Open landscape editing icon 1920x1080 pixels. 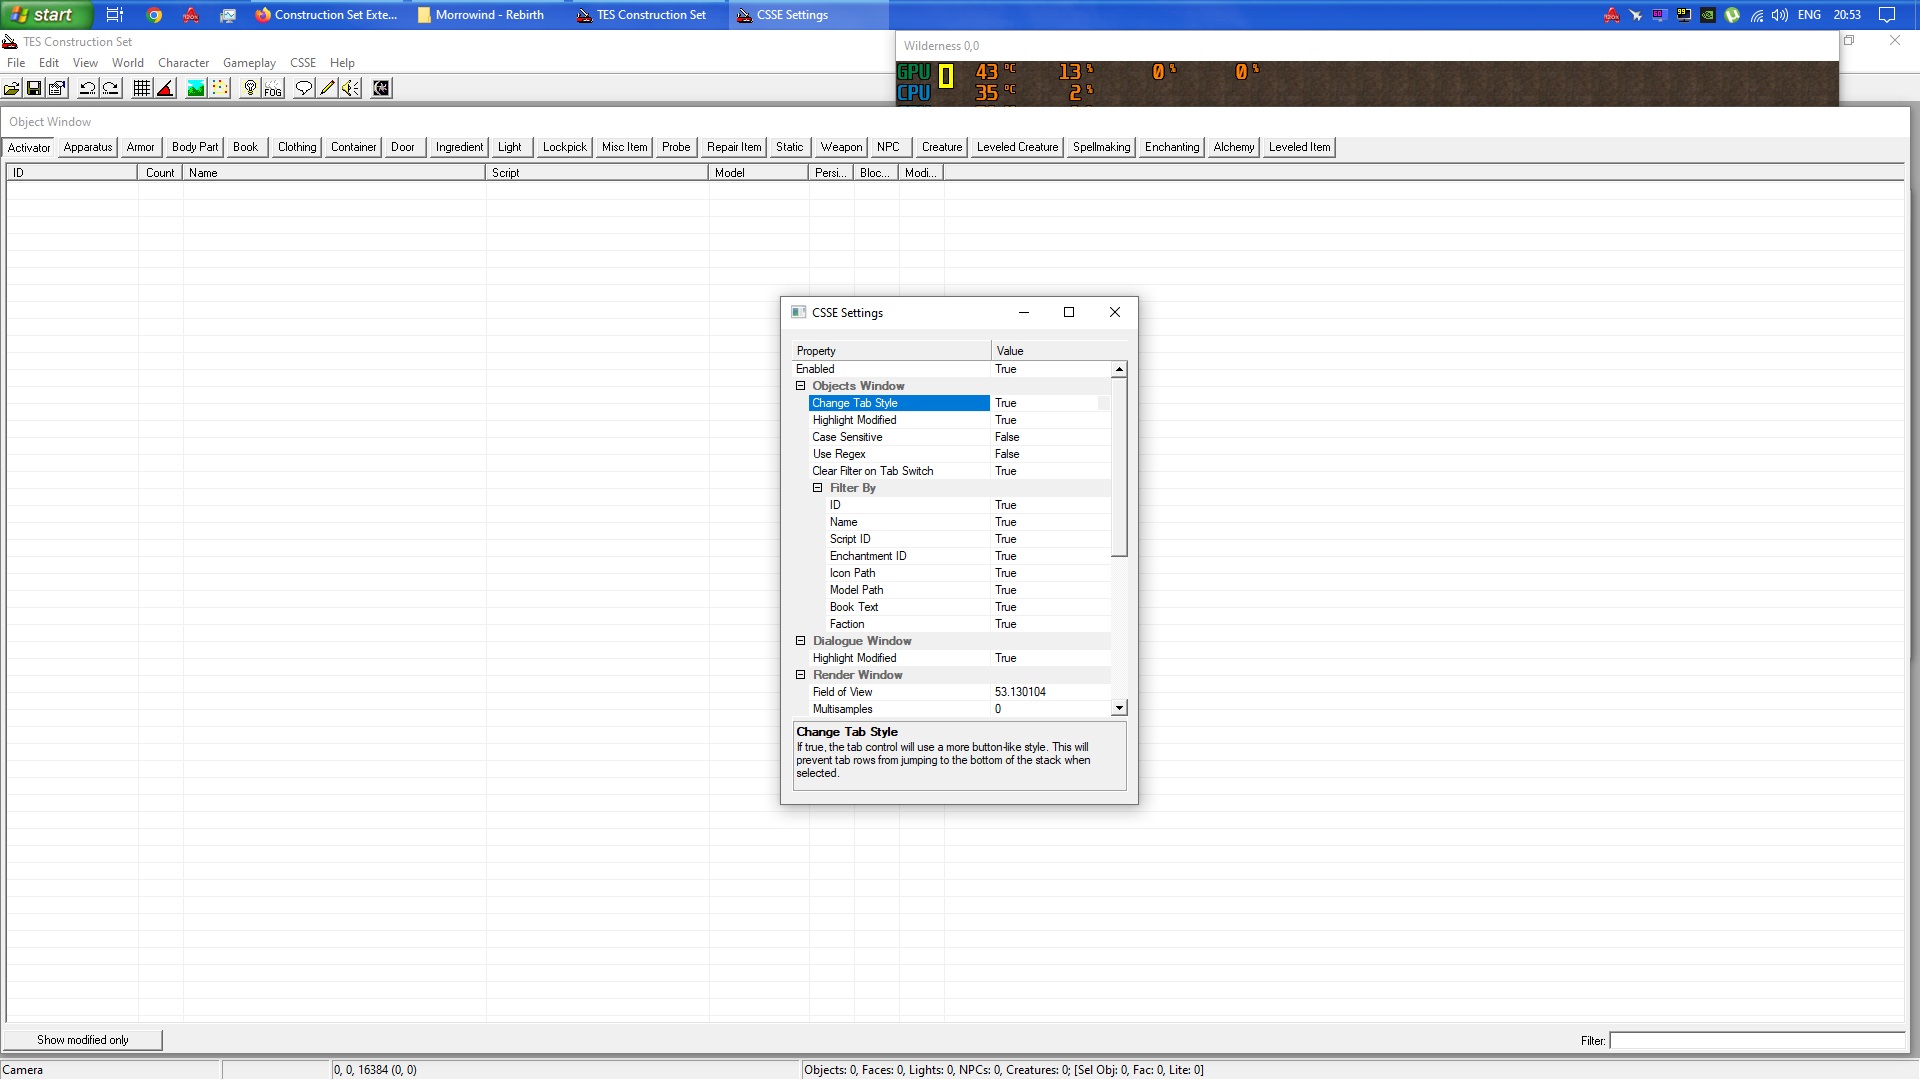[196, 89]
